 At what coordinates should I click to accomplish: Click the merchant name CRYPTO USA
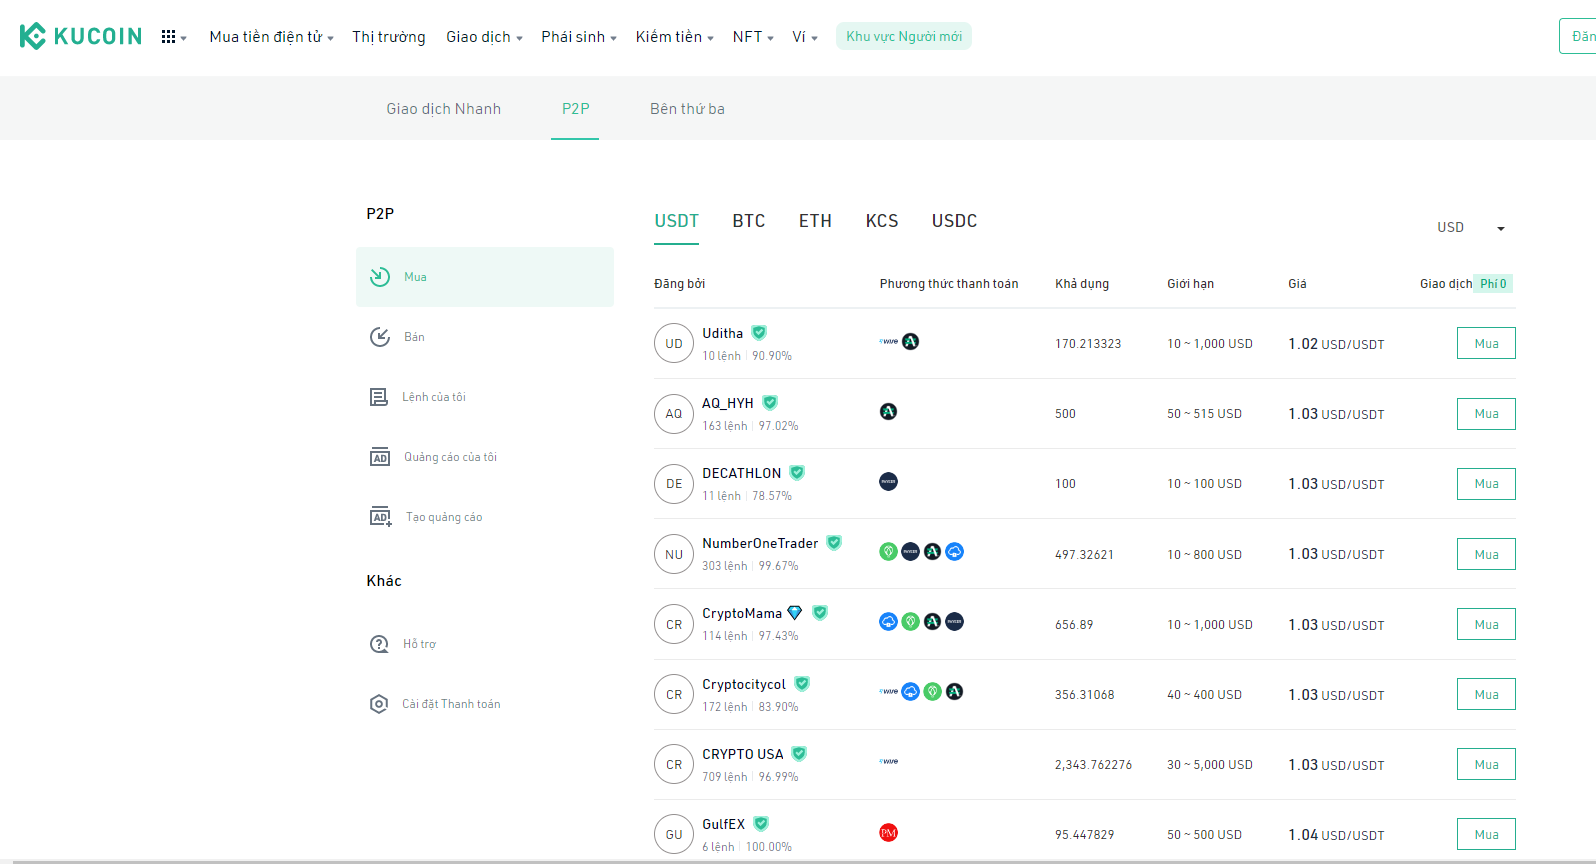click(x=743, y=754)
